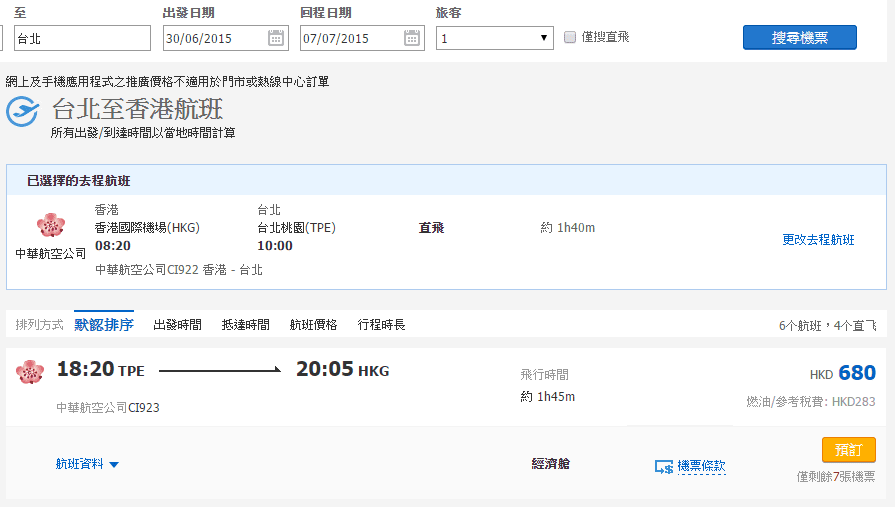
Task: Open the departure date calendar icon
Action: (276, 38)
